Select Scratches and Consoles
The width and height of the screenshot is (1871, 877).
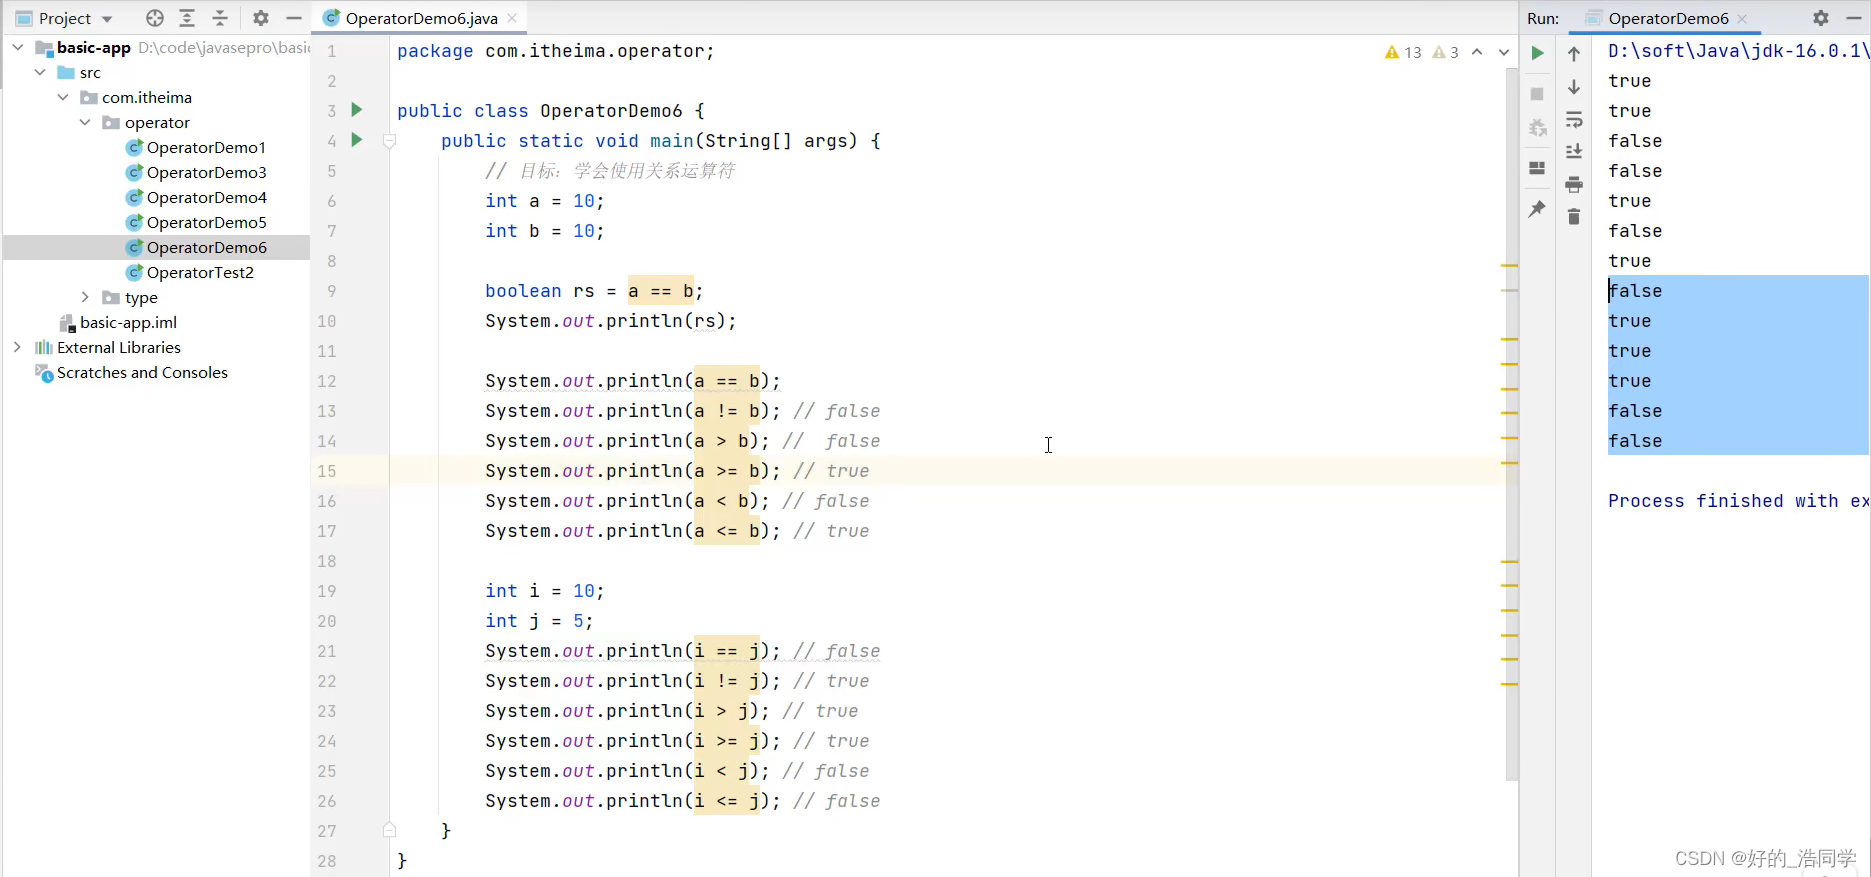point(142,372)
